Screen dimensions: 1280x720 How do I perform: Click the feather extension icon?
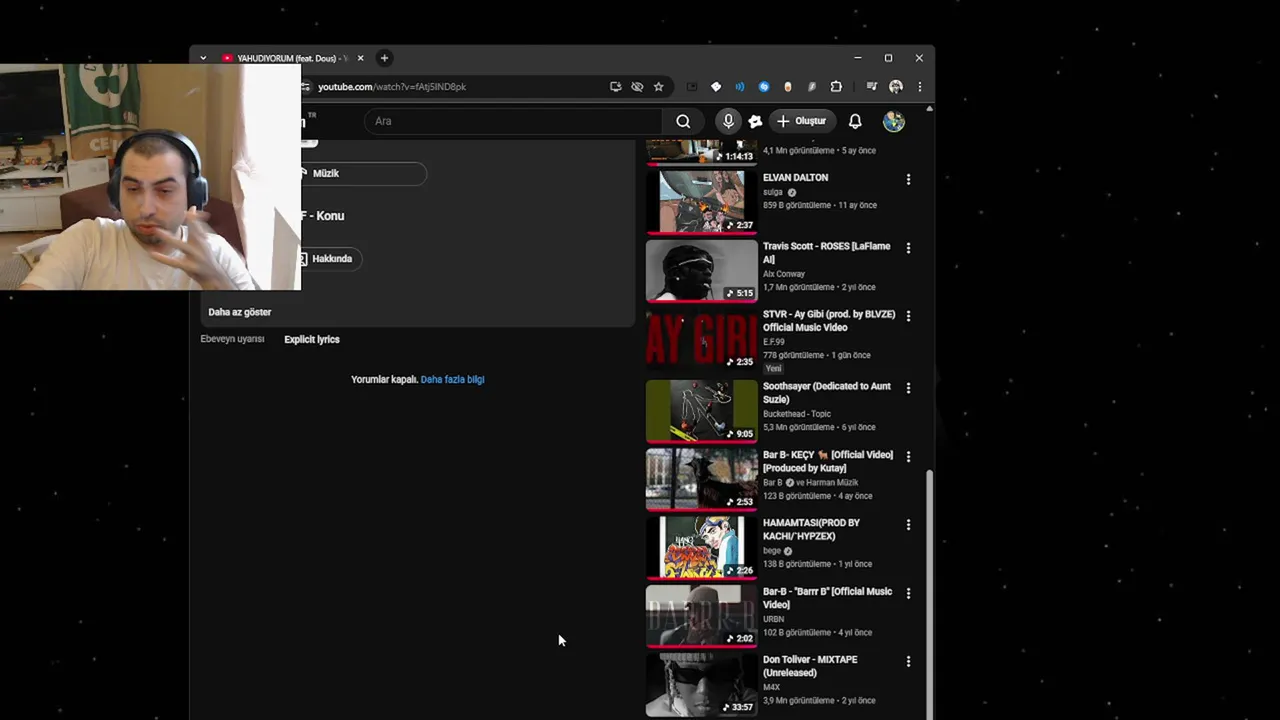(812, 87)
